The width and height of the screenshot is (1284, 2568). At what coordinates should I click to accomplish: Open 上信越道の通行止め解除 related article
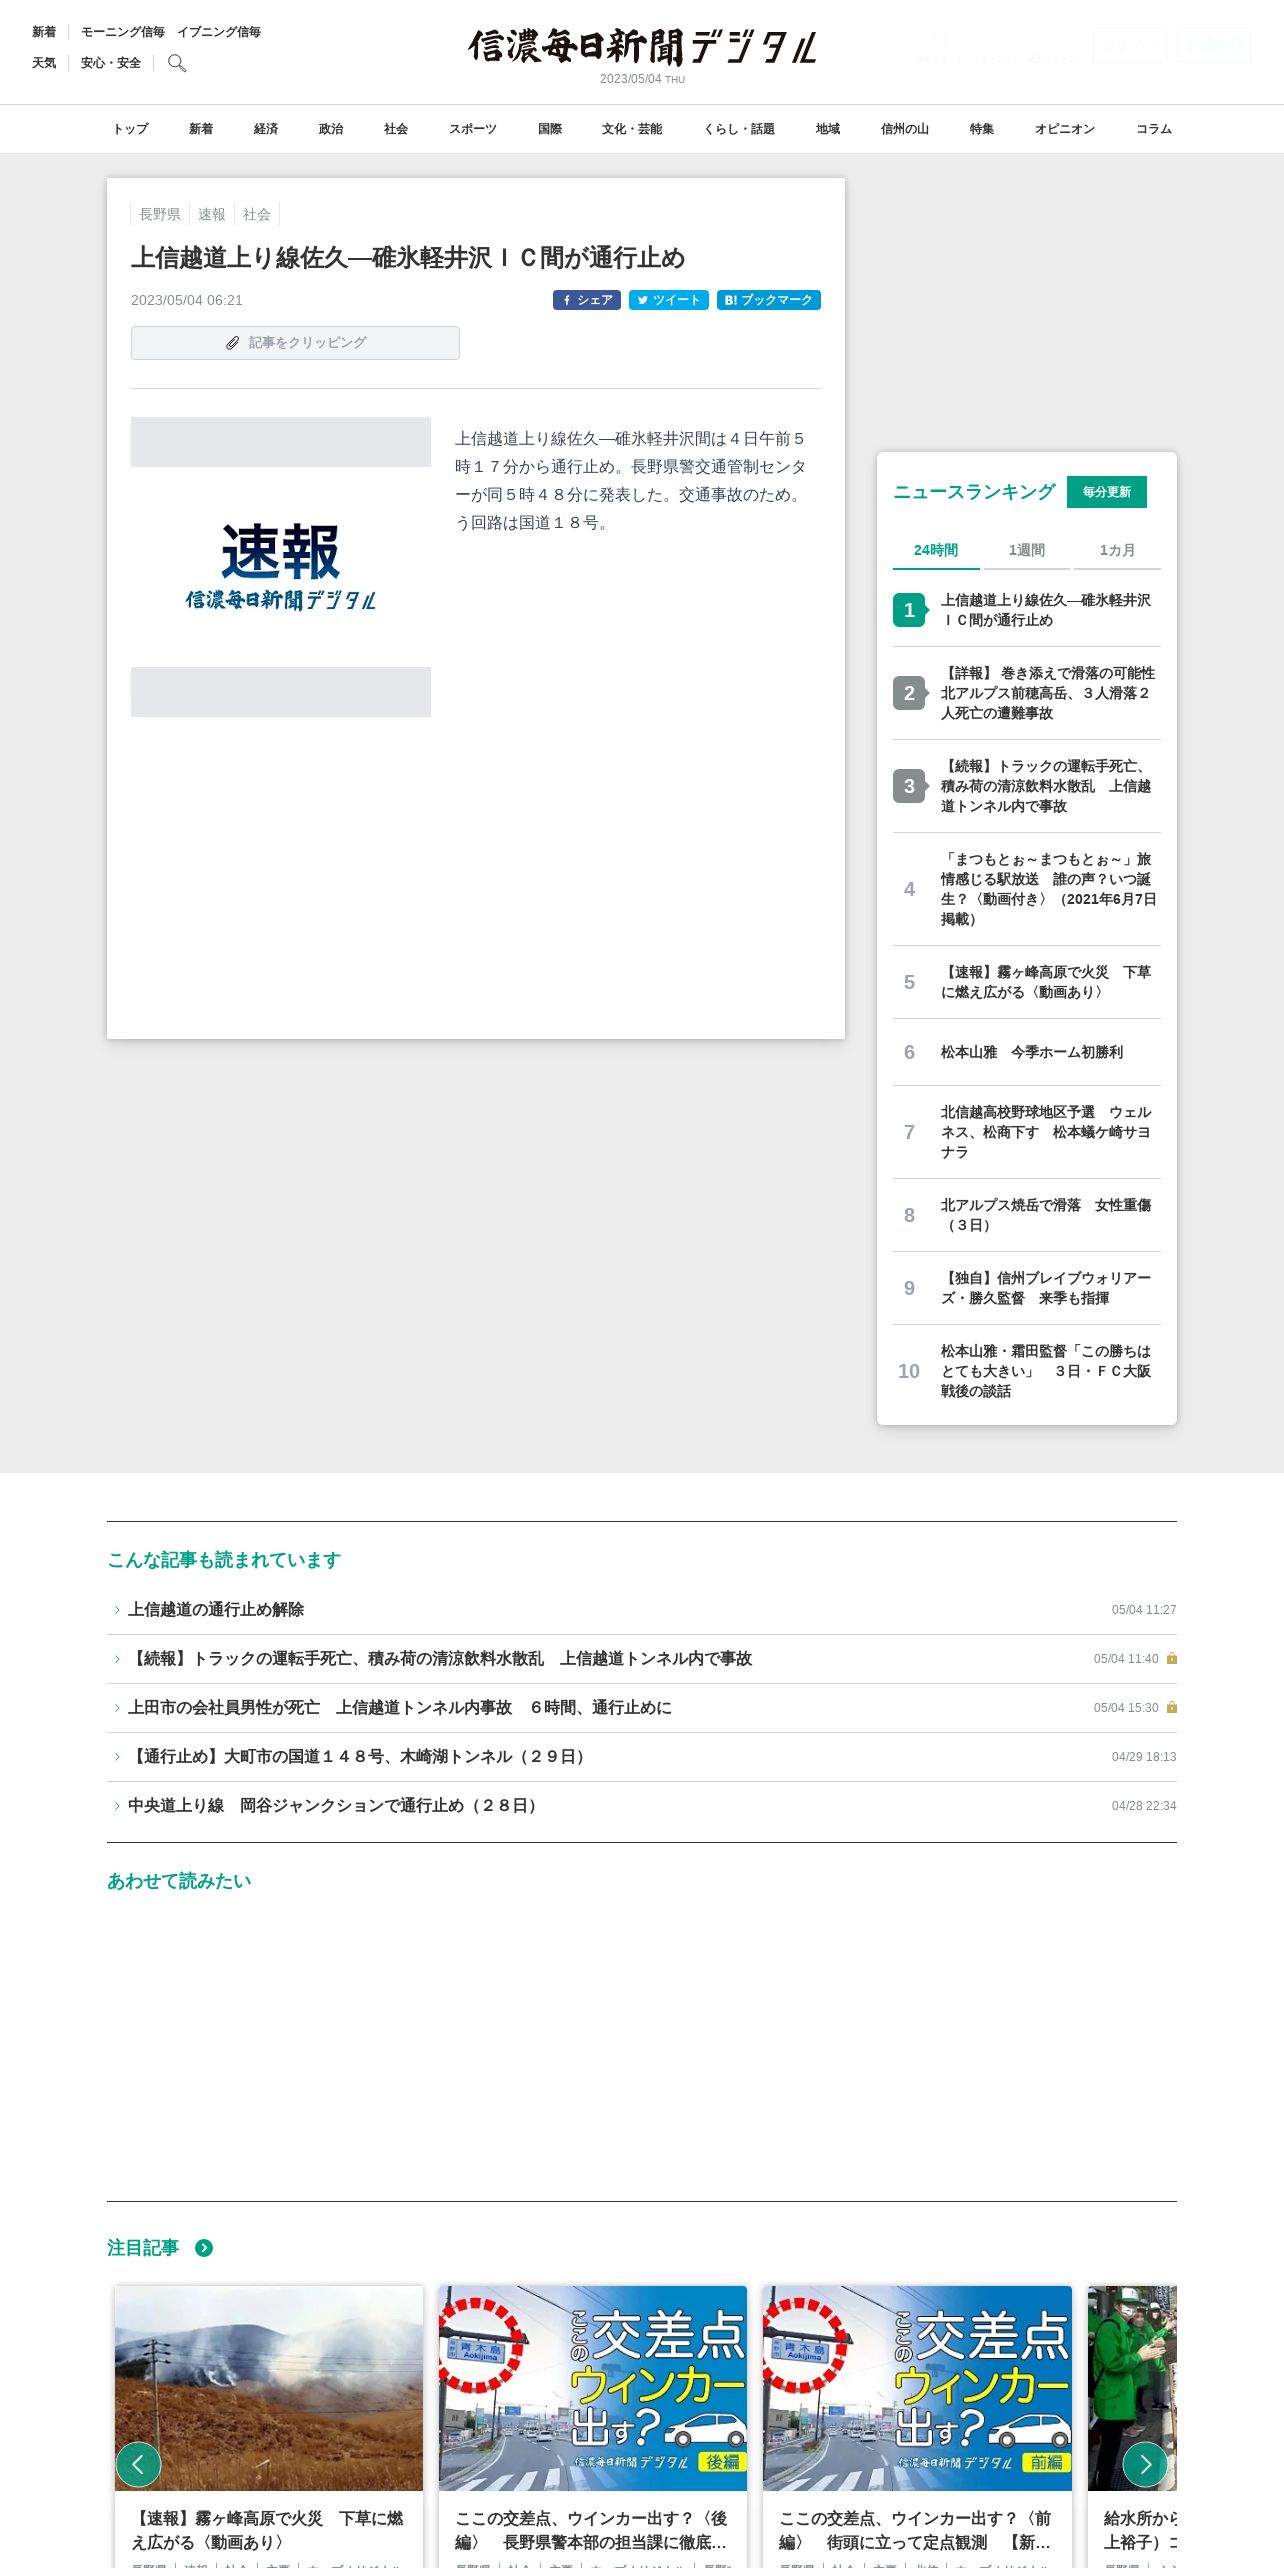(x=642, y=1609)
